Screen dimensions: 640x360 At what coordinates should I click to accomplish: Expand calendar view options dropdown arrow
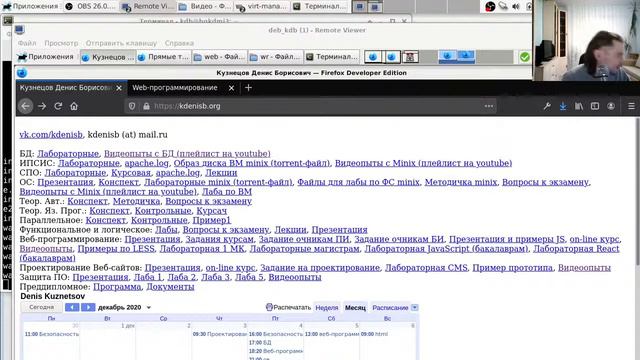click(x=415, y=307)
